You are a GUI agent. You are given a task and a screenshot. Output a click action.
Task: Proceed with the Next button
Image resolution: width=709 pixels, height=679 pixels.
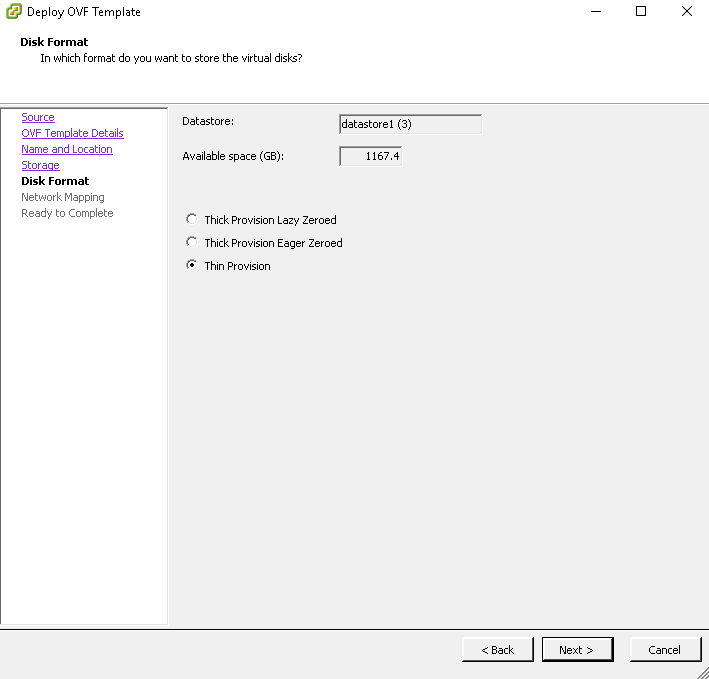click(577, 650)
